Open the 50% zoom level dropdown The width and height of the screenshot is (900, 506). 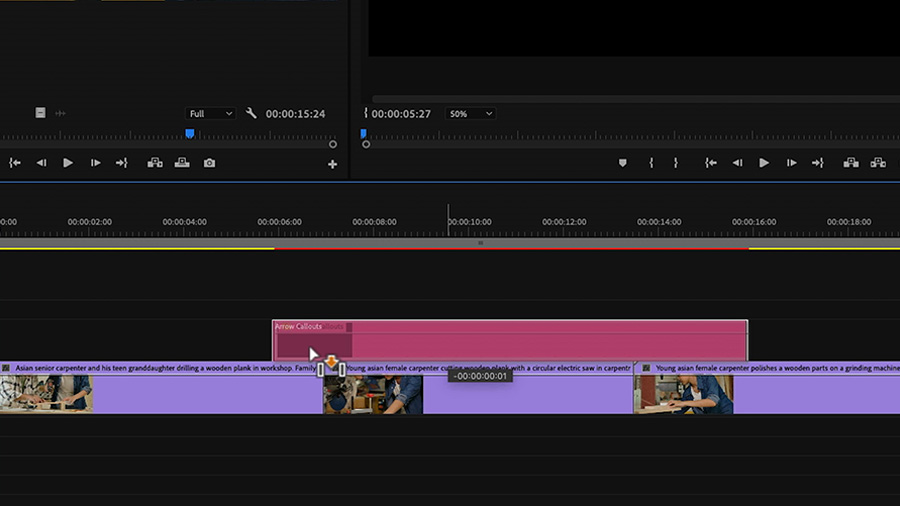pyautogui.click(x=470, y=114)
